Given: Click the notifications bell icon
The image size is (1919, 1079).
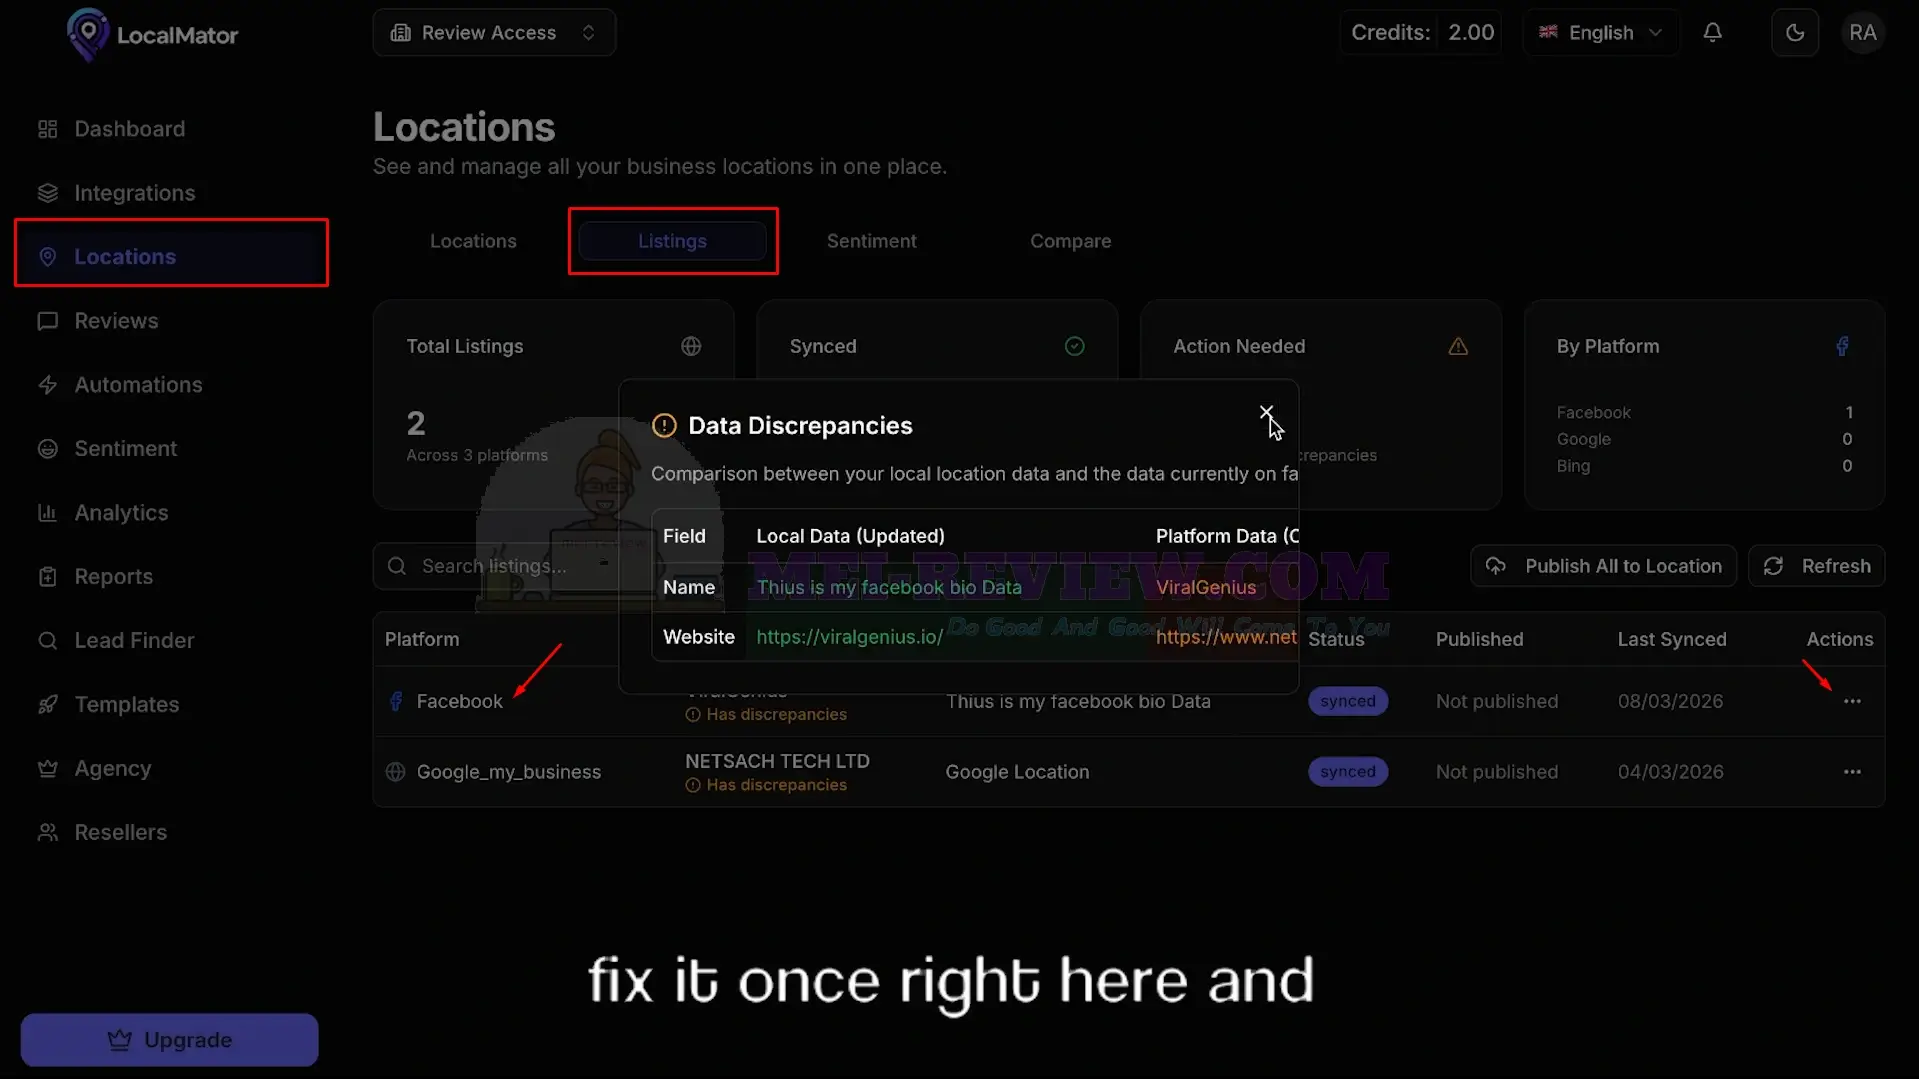Looking at the screenshot, I should click(x=1713, y=33).
